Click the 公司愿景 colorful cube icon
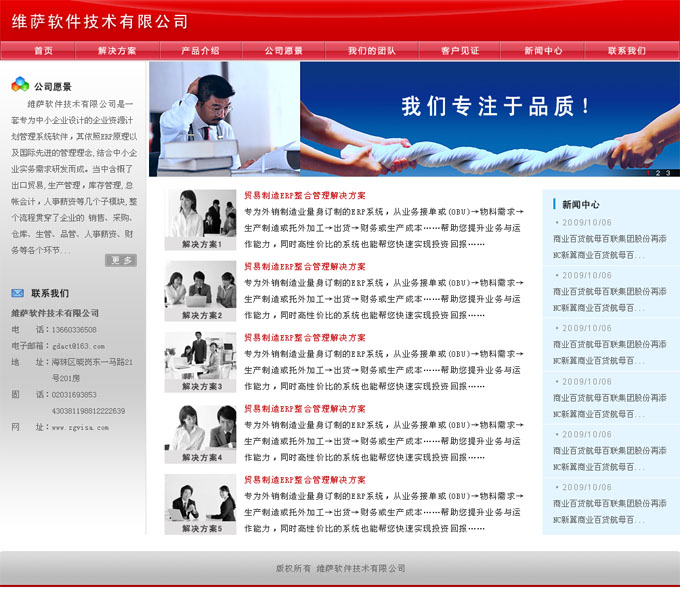Screen dimensions: 680x589 click(x=20, y=85)
